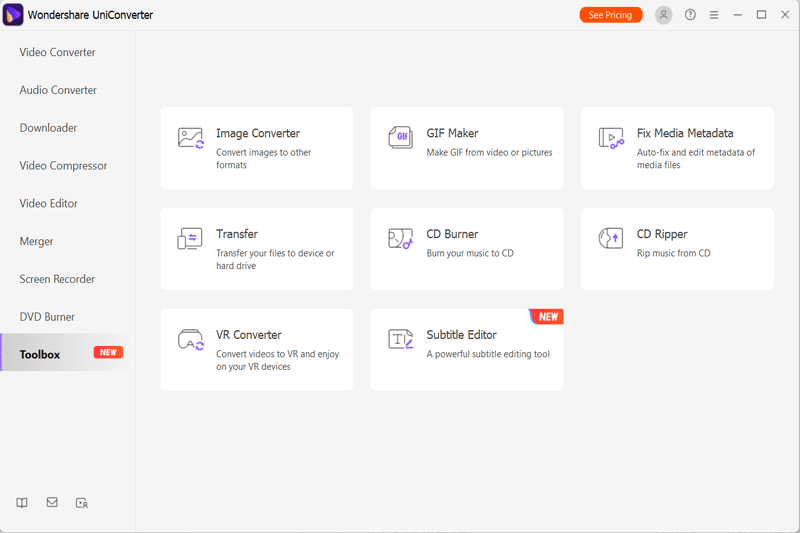
Task: Click "Convert videos to VR" description
Action: click(x=277, y=360)
